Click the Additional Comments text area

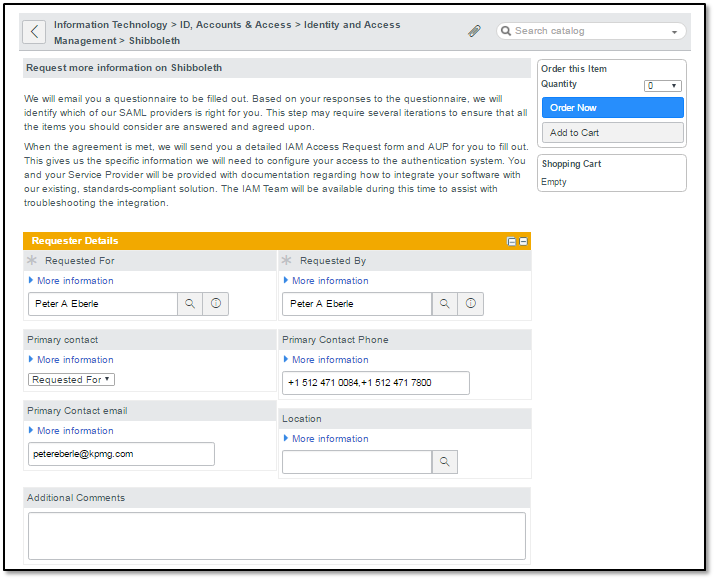(276, 536)
